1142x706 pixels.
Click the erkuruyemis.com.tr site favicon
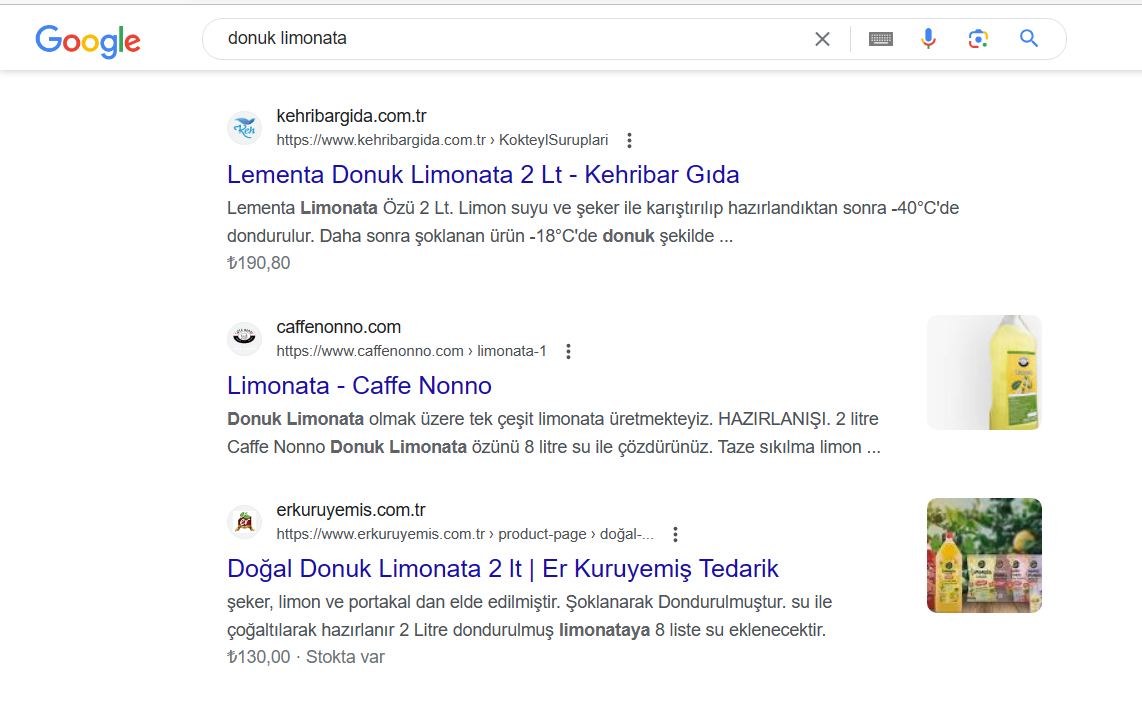pyautogui.click(x=245, y=522)
